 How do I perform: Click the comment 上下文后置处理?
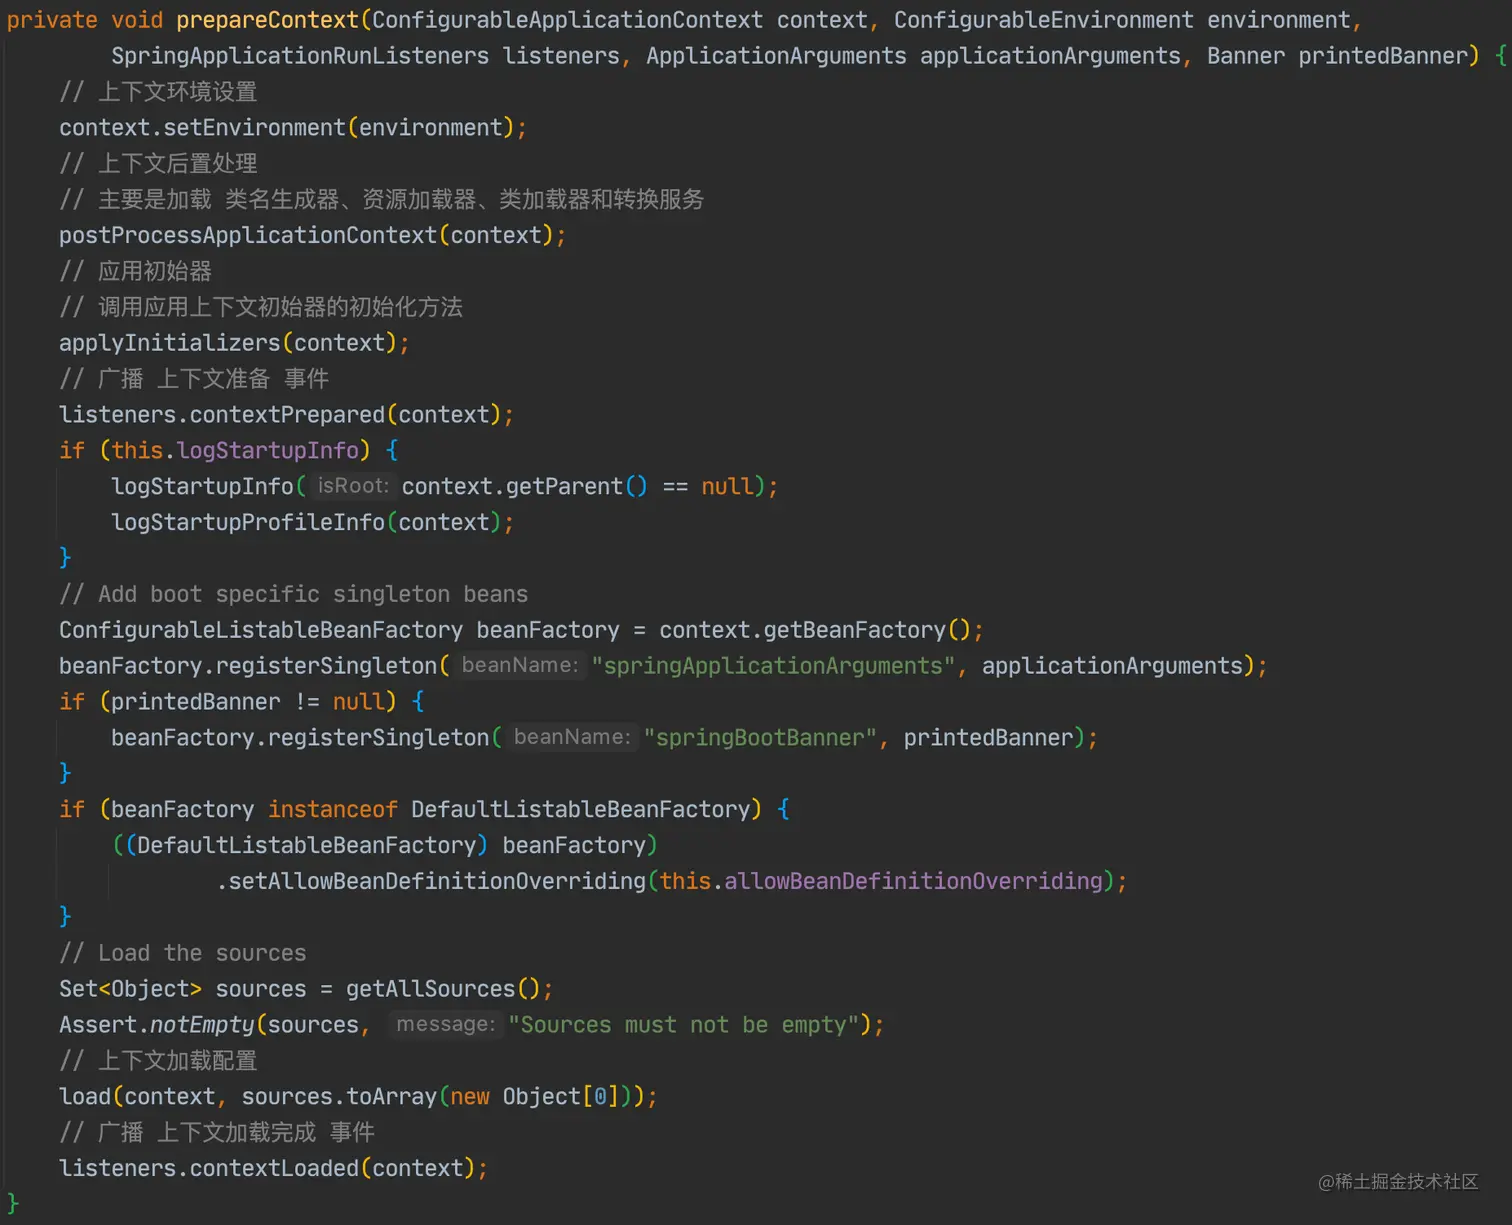tap(158, 164)
